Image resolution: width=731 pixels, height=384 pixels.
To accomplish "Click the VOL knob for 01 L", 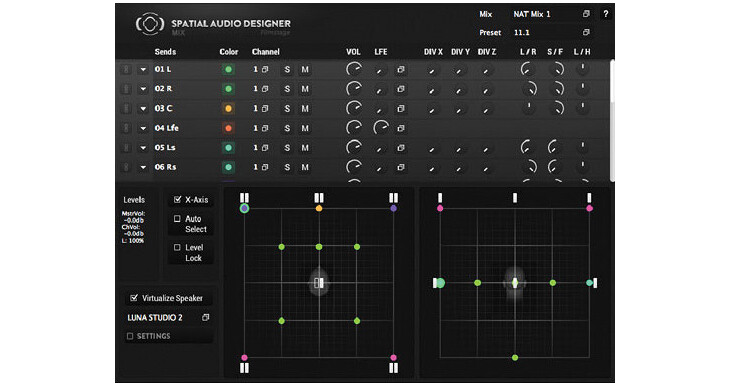I will tap(353, 69).
